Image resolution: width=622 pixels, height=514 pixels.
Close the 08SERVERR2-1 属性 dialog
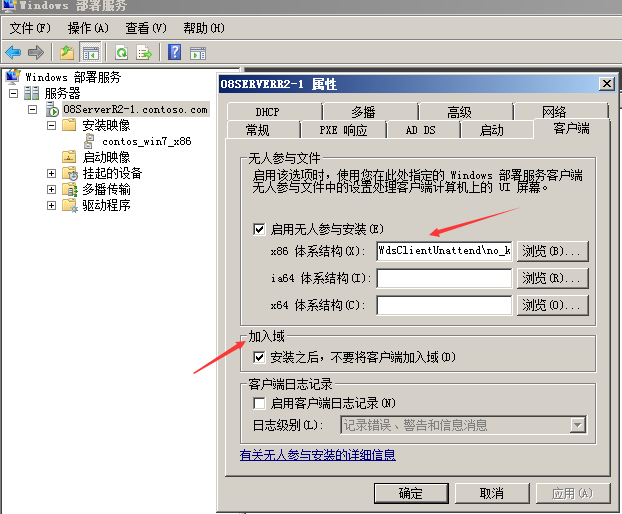click(607, 84)
